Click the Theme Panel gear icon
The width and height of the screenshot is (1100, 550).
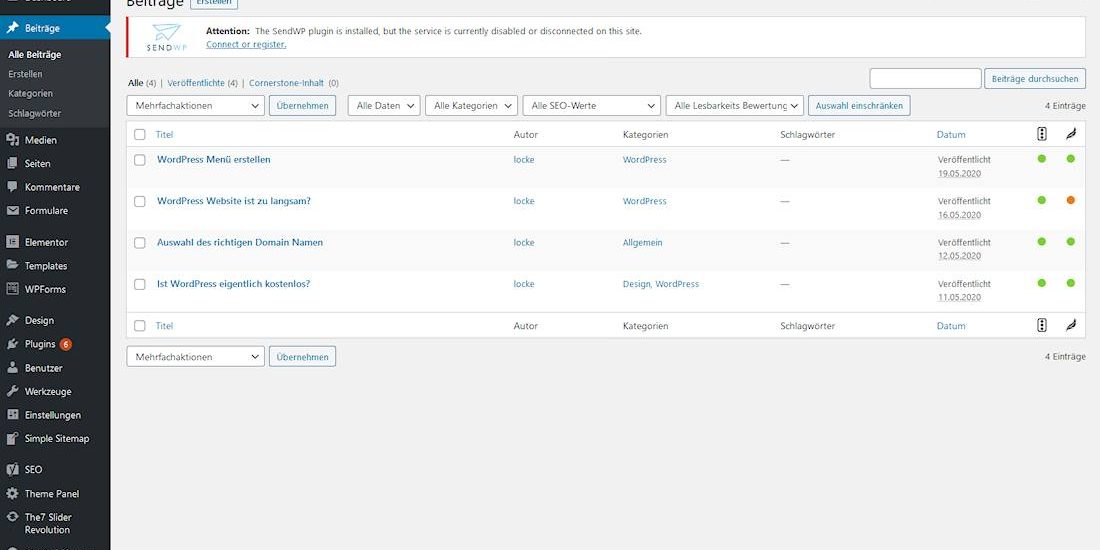(12, 493)
